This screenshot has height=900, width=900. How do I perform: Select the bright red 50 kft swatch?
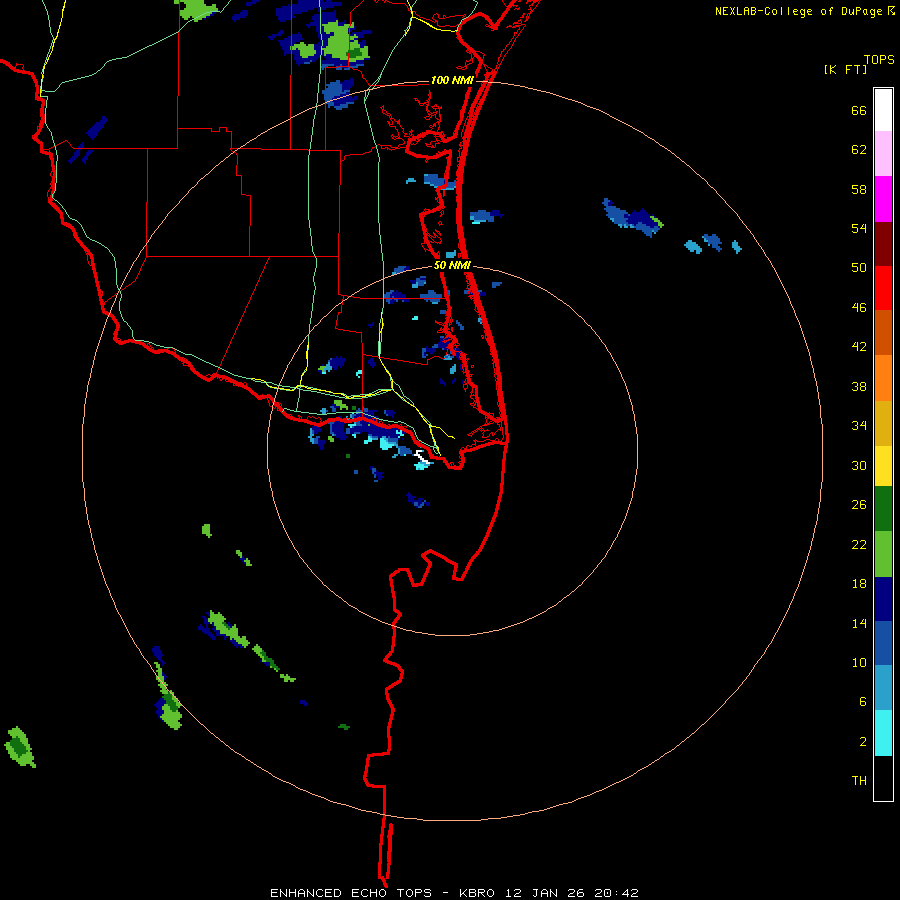(883, 288)
